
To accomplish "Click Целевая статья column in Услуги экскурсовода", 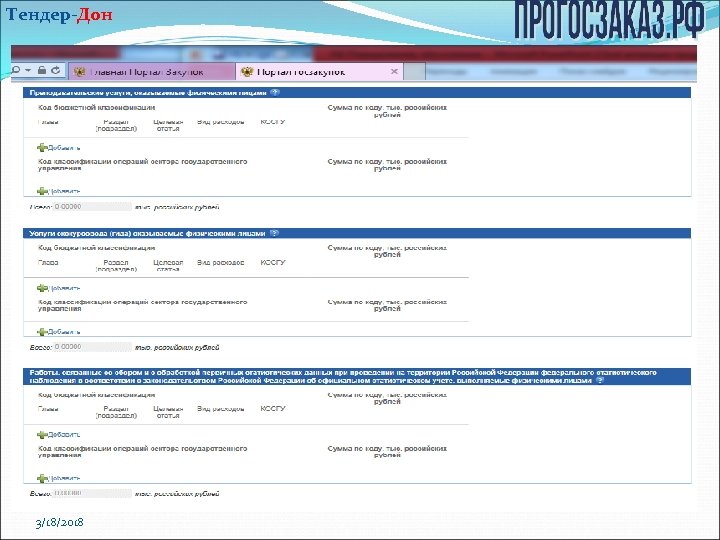I will point(168,265).
